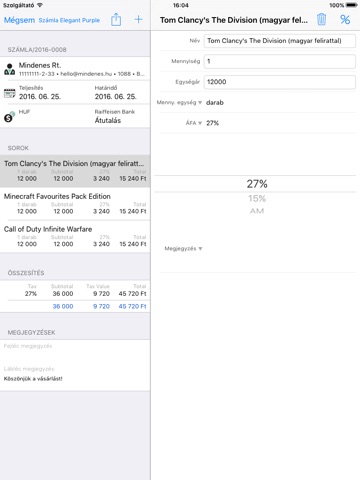Image resolution: width=360 pixels, height=480 pixels.
Task: Expand the Menny. egység dropdown
Action: pyautogui.click(x=179, y=102)
